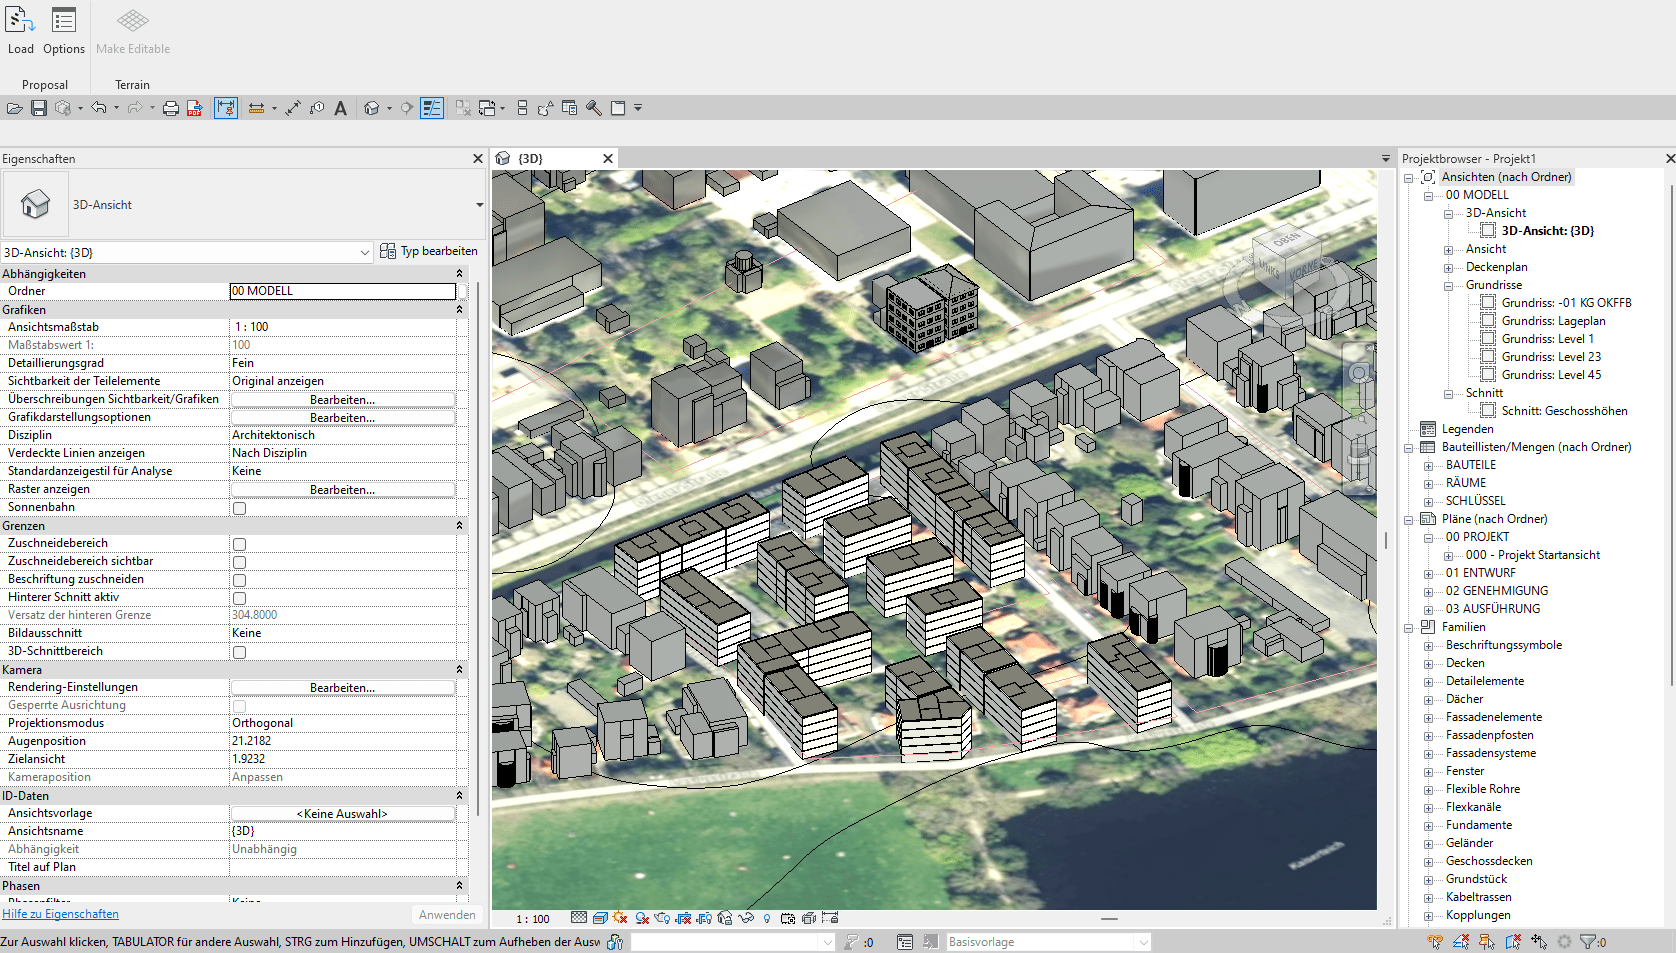This screenshot has width=1676, height=953.
Task: Enable Gesperrte Ausrichtung in the Kamera section
Action: click(x=238, y=705)
